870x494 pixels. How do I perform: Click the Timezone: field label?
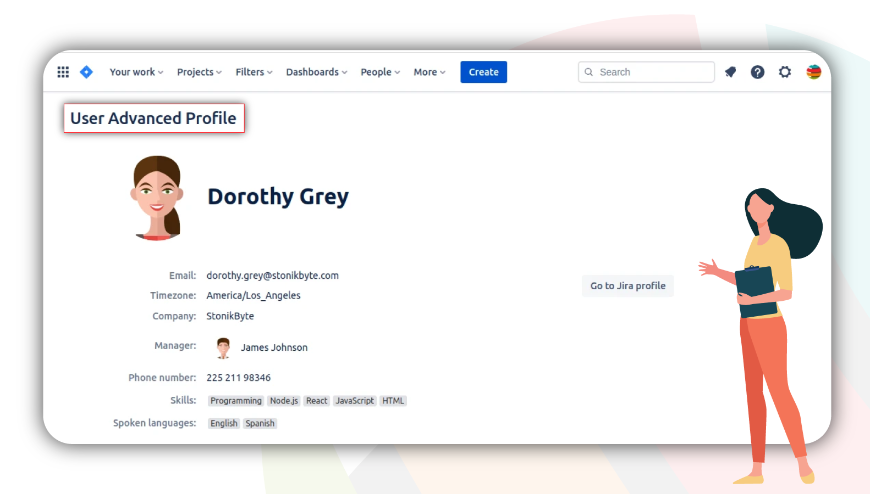click(x=173, y=295)
